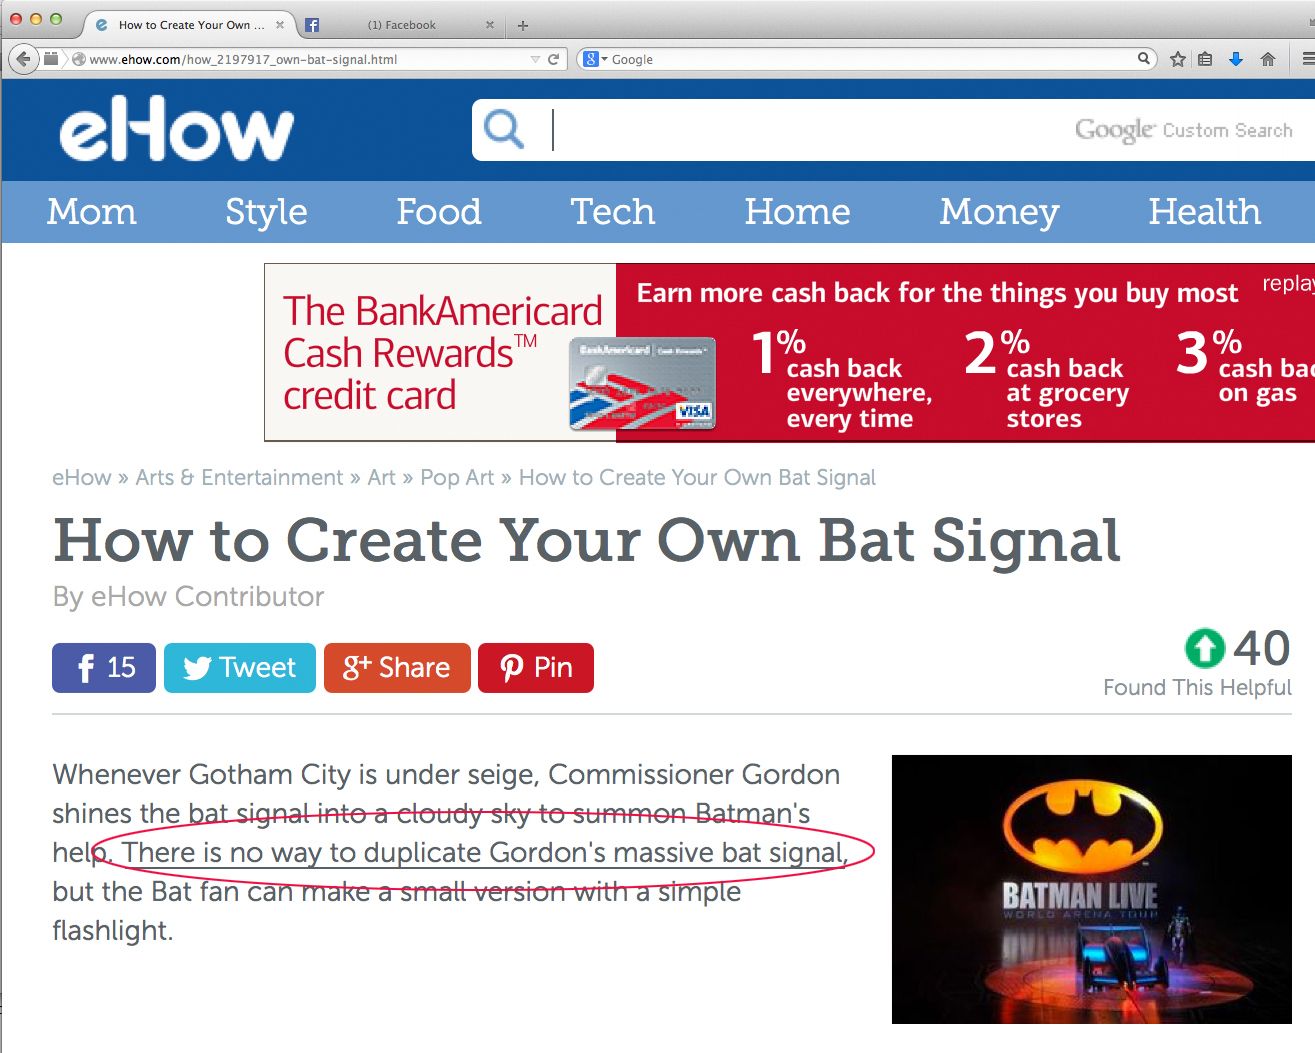This screenshot has height=1053, width=1315.
Task: Click the Google+ Share button
Action: tap(397, 668)
